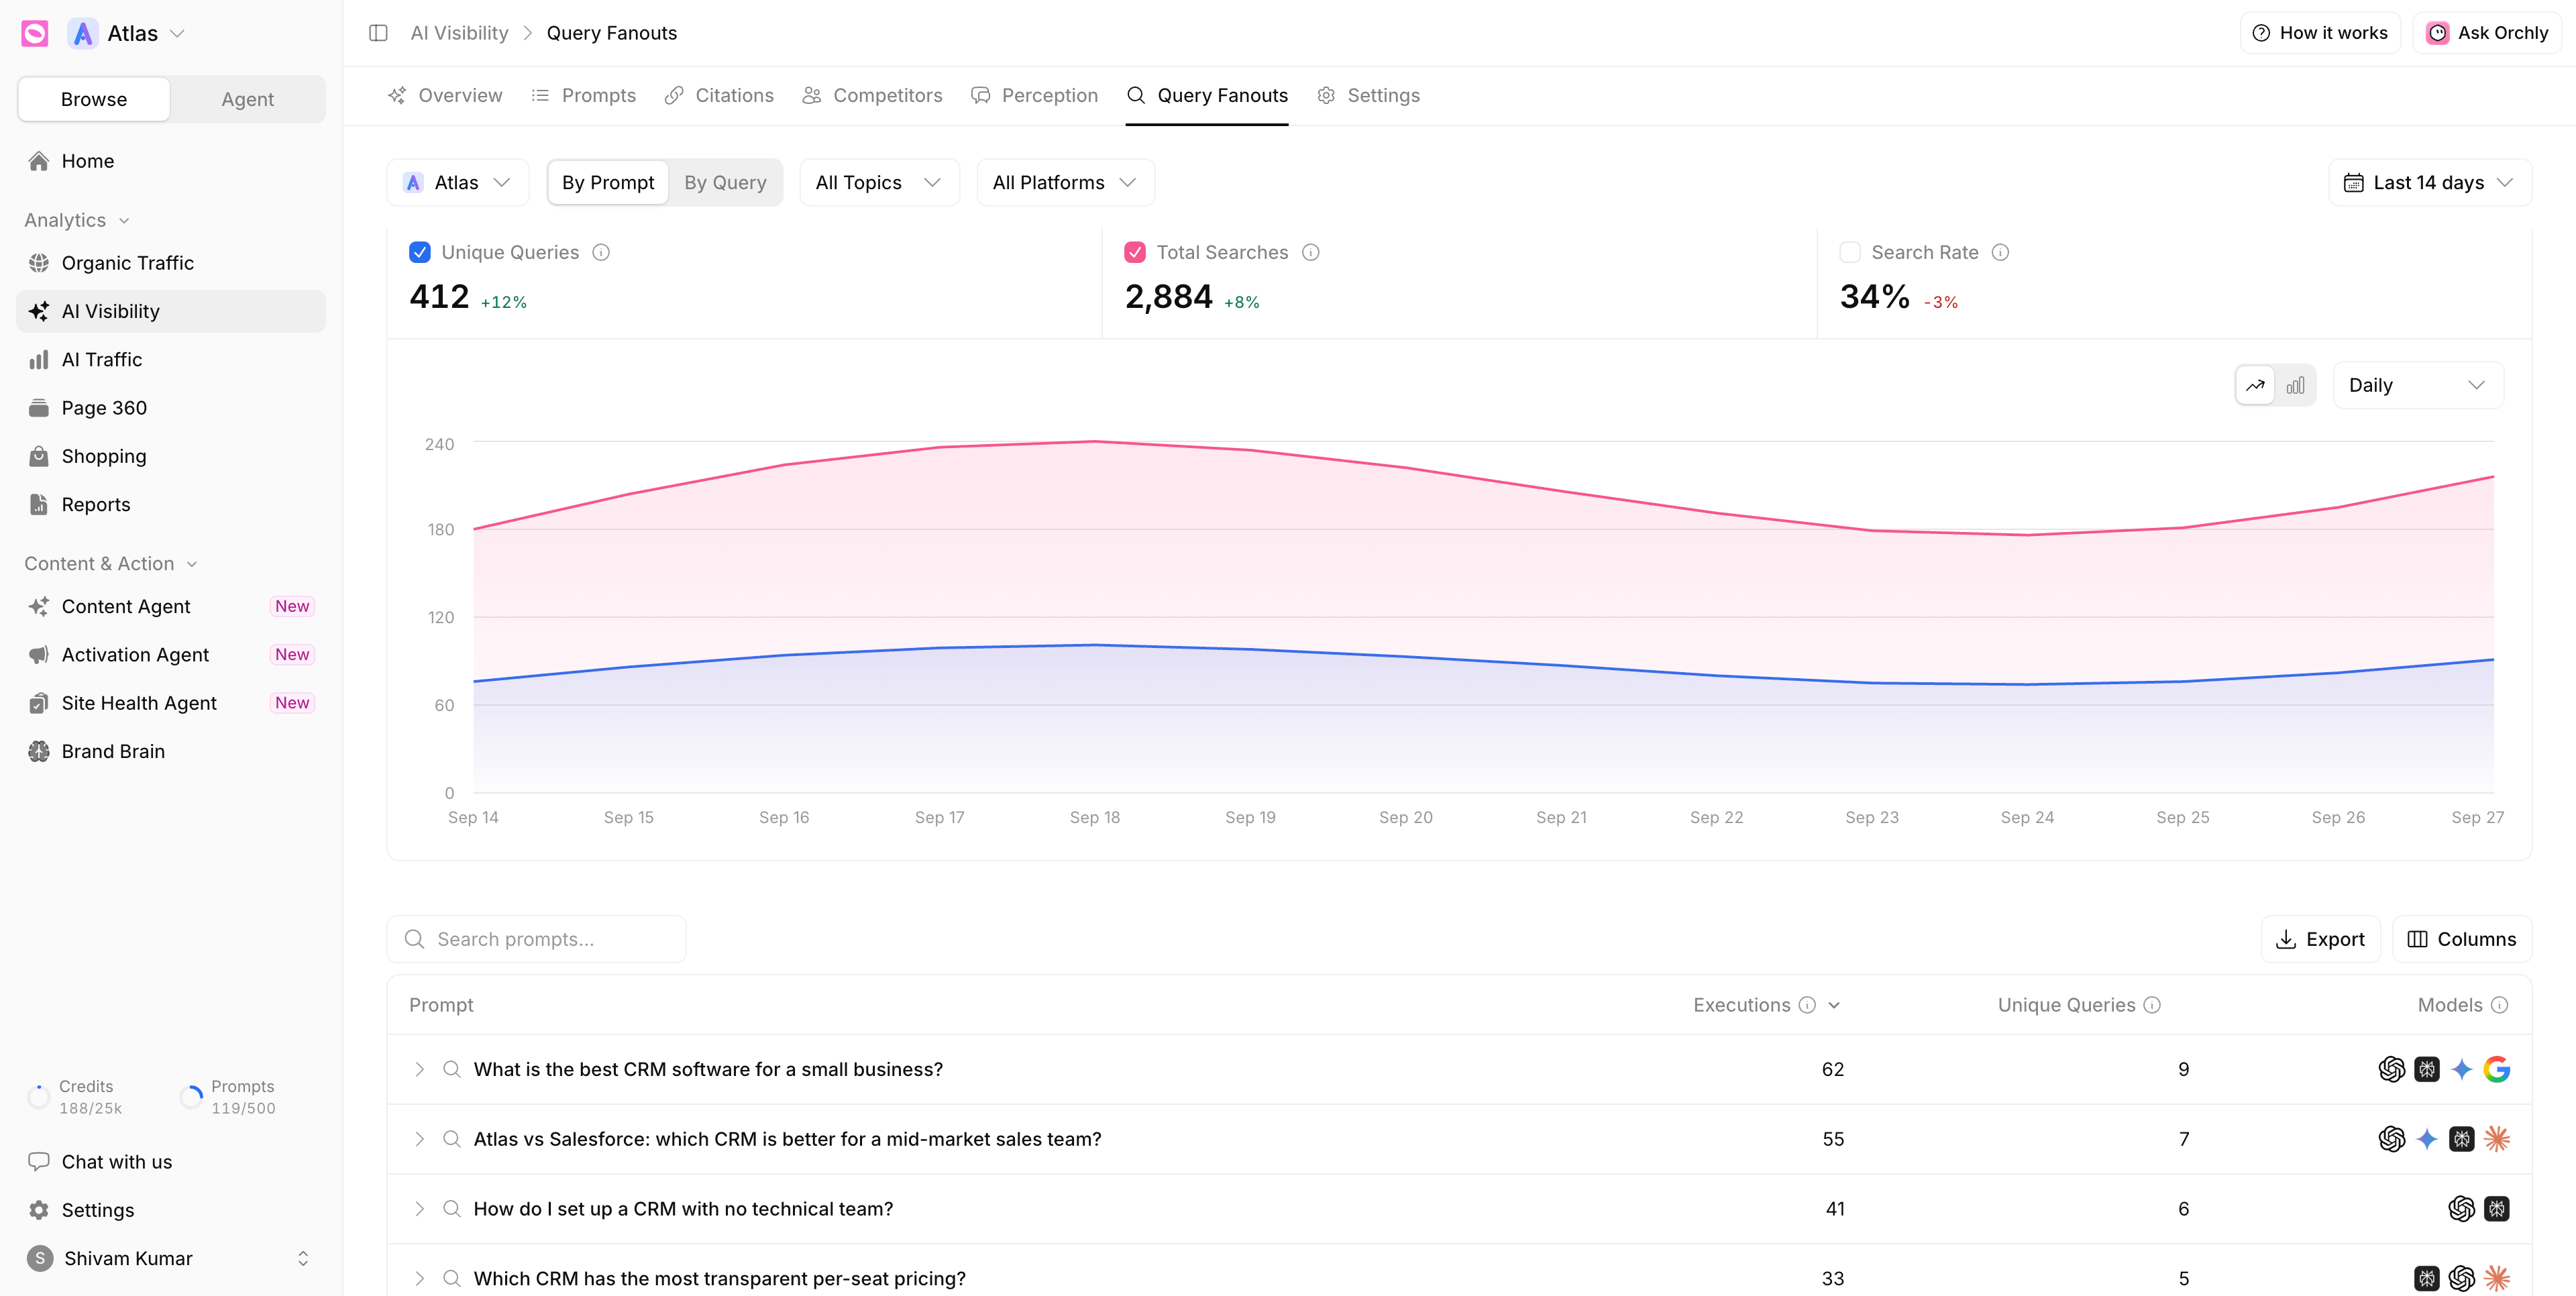Toggle the sidebar collapse icon
The image size is (2576, 1296).
coord(378,33)
